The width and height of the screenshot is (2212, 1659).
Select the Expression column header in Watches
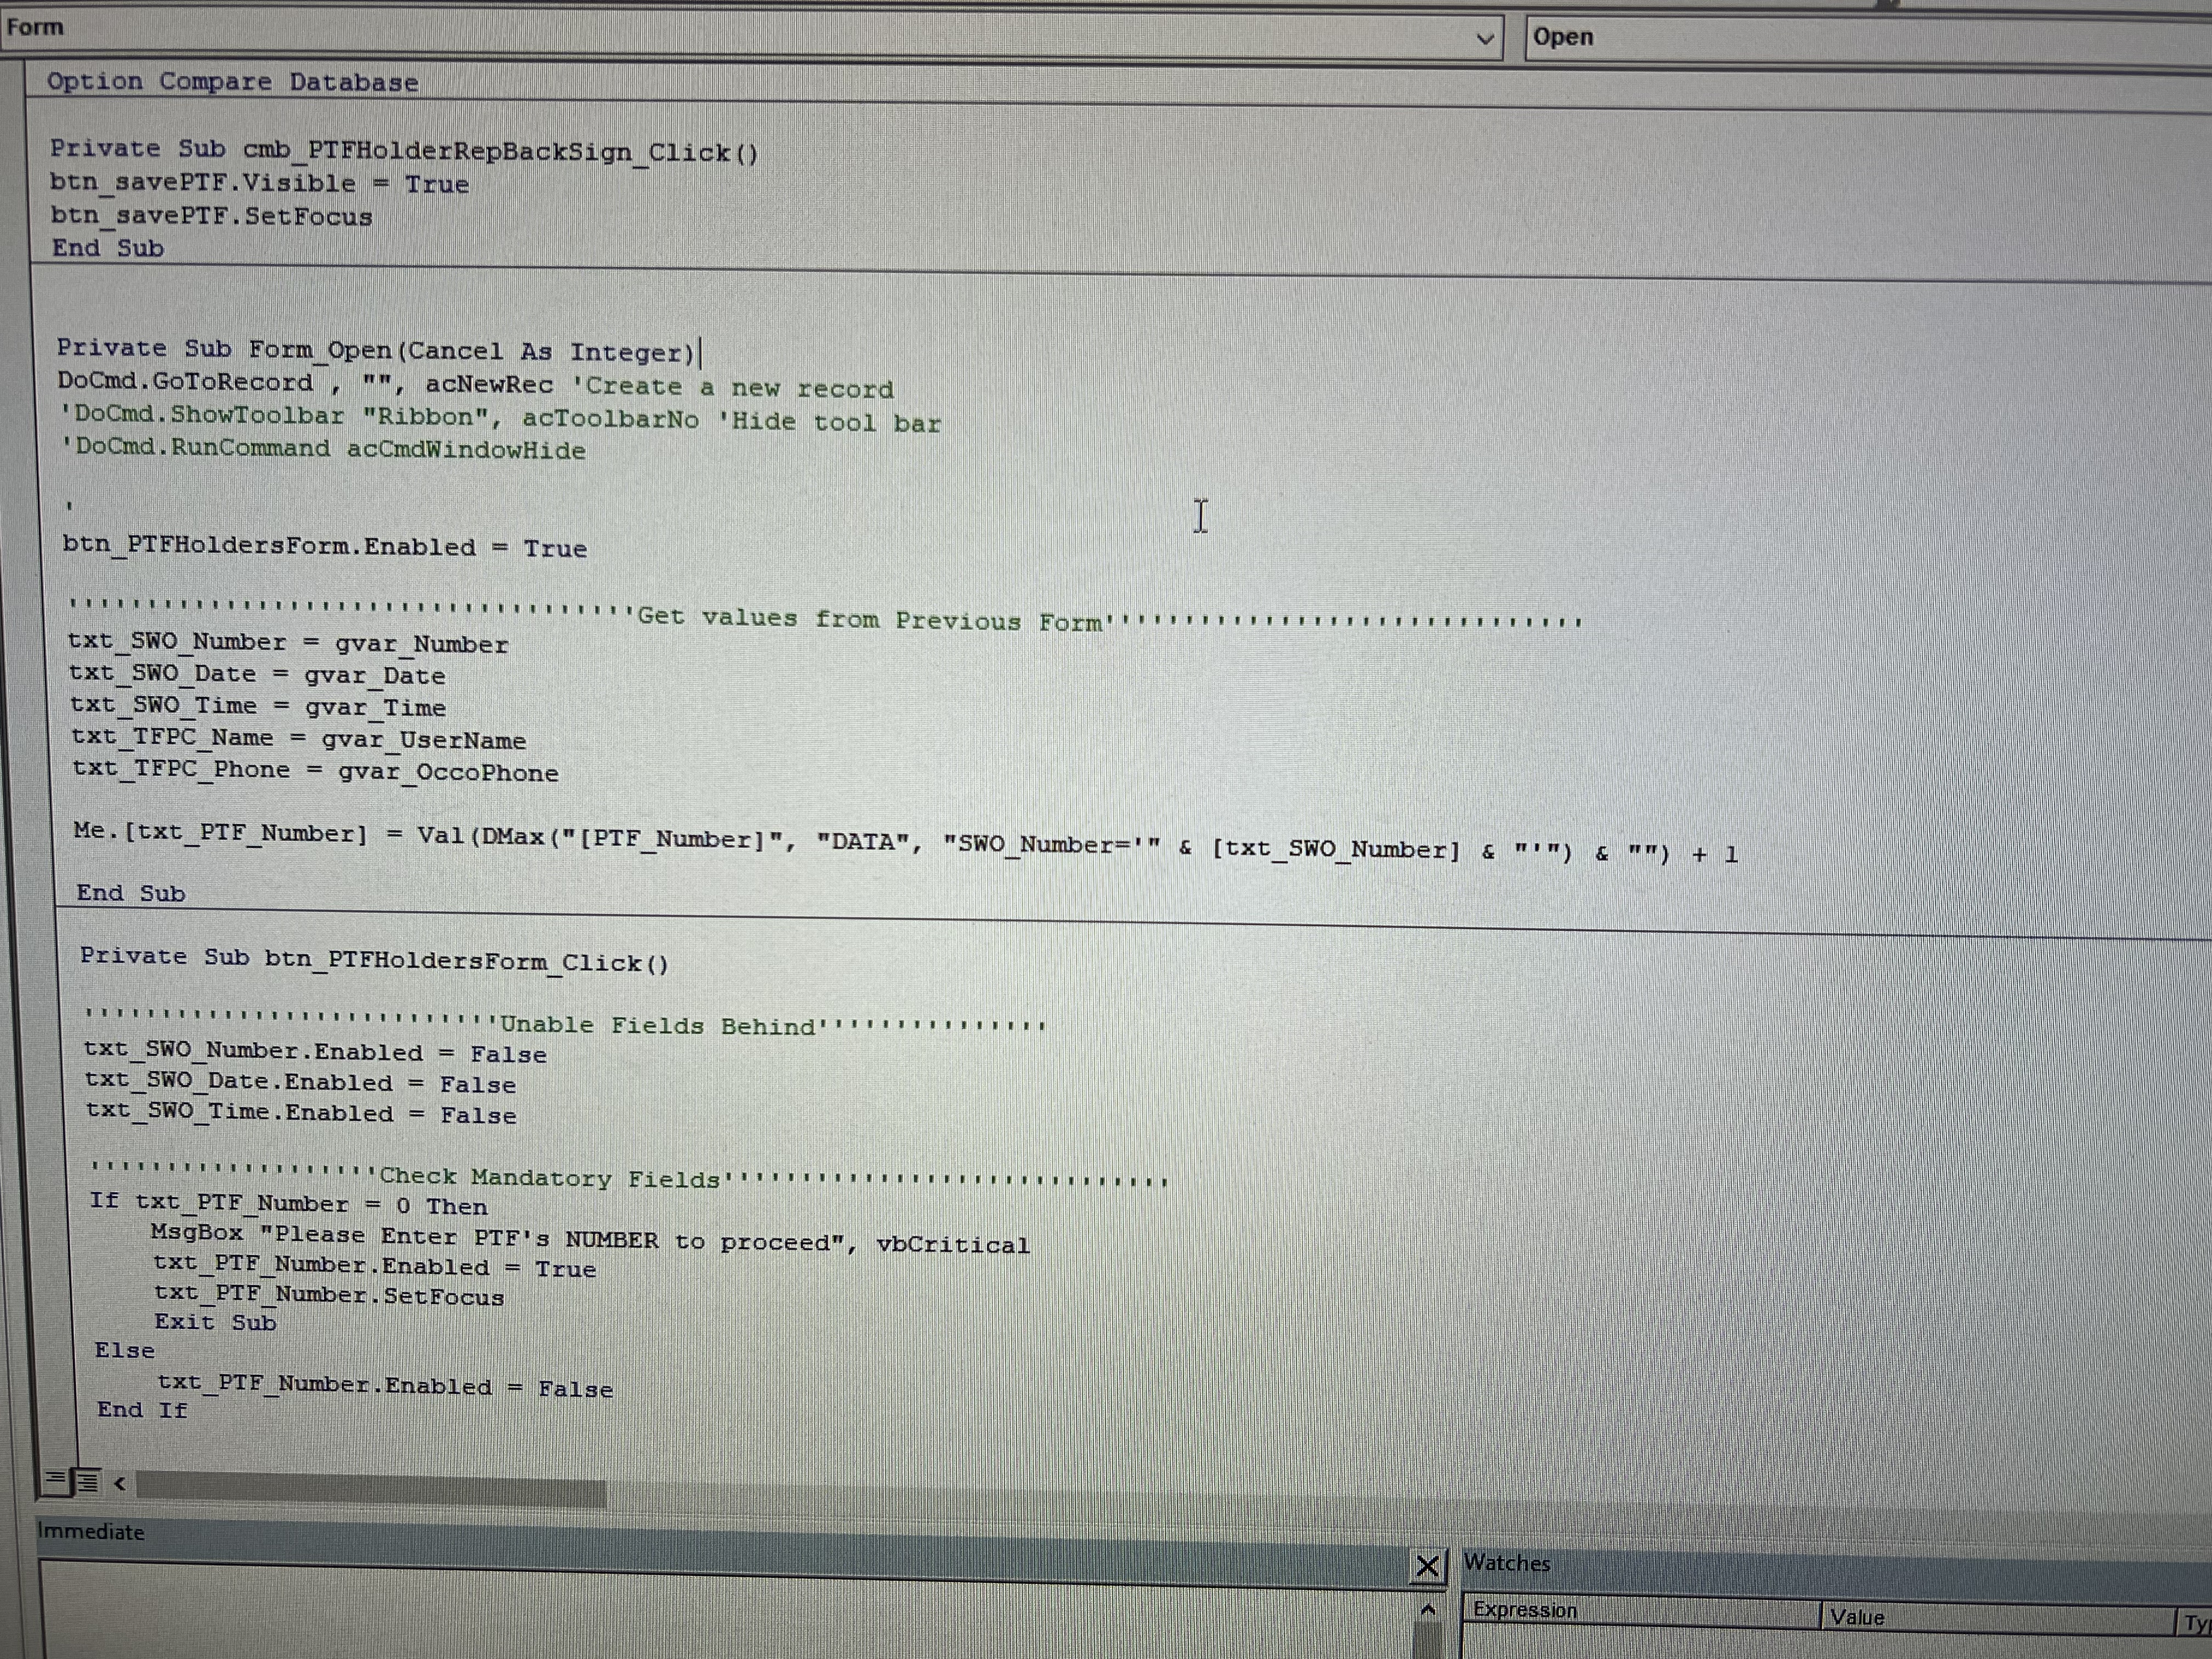click(x=1525, y=1611)
